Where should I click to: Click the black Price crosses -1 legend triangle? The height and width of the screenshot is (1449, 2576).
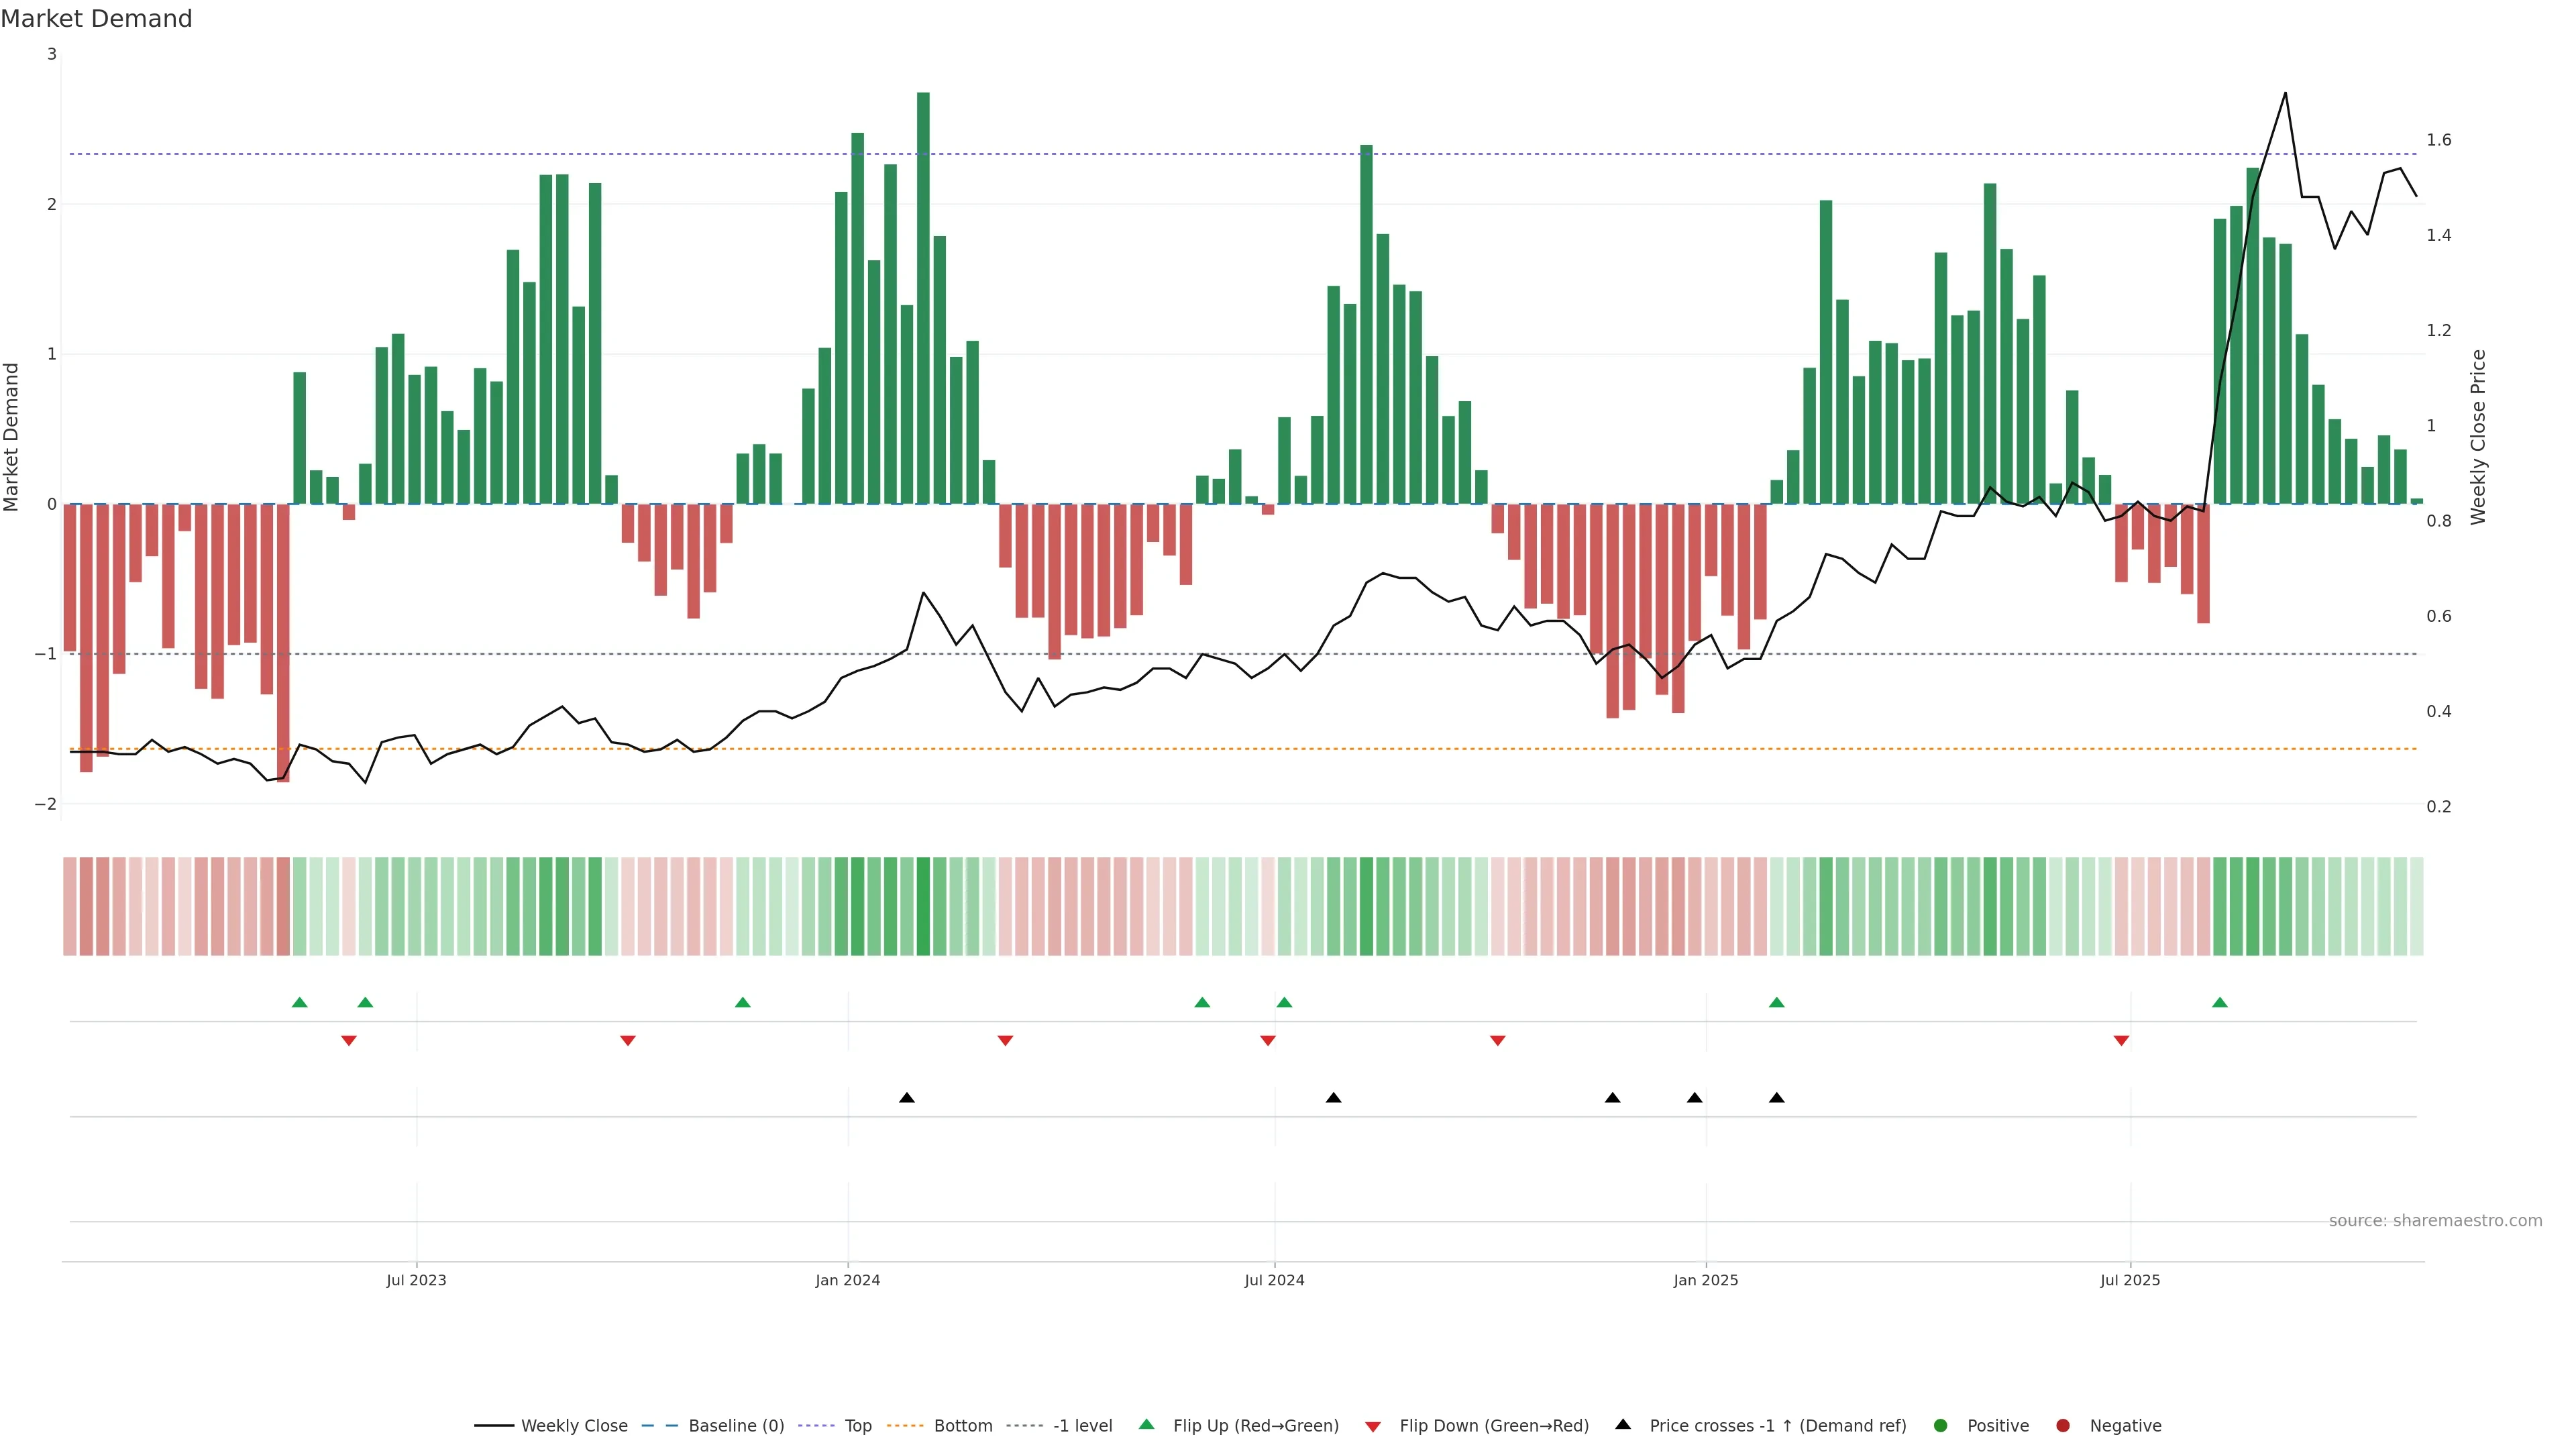coord(1623,1424)
